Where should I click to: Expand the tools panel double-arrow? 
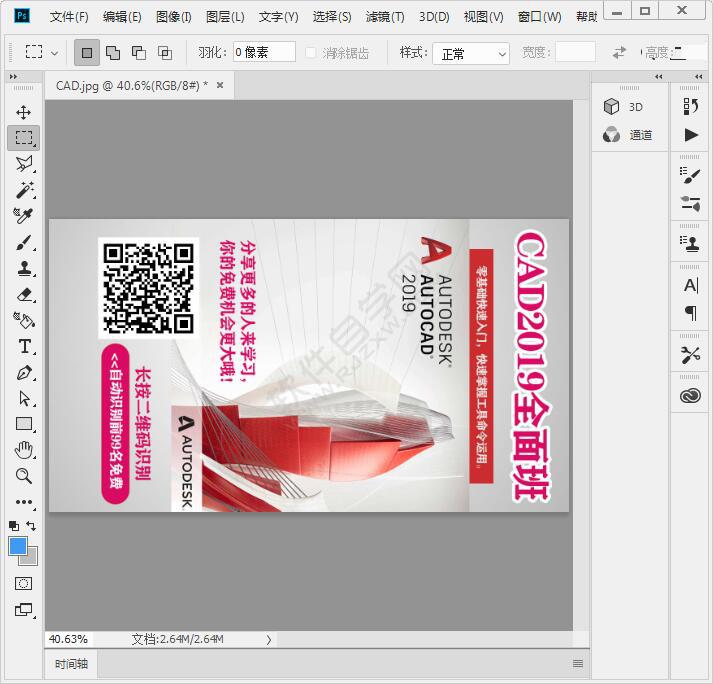[x=13, y=77]
